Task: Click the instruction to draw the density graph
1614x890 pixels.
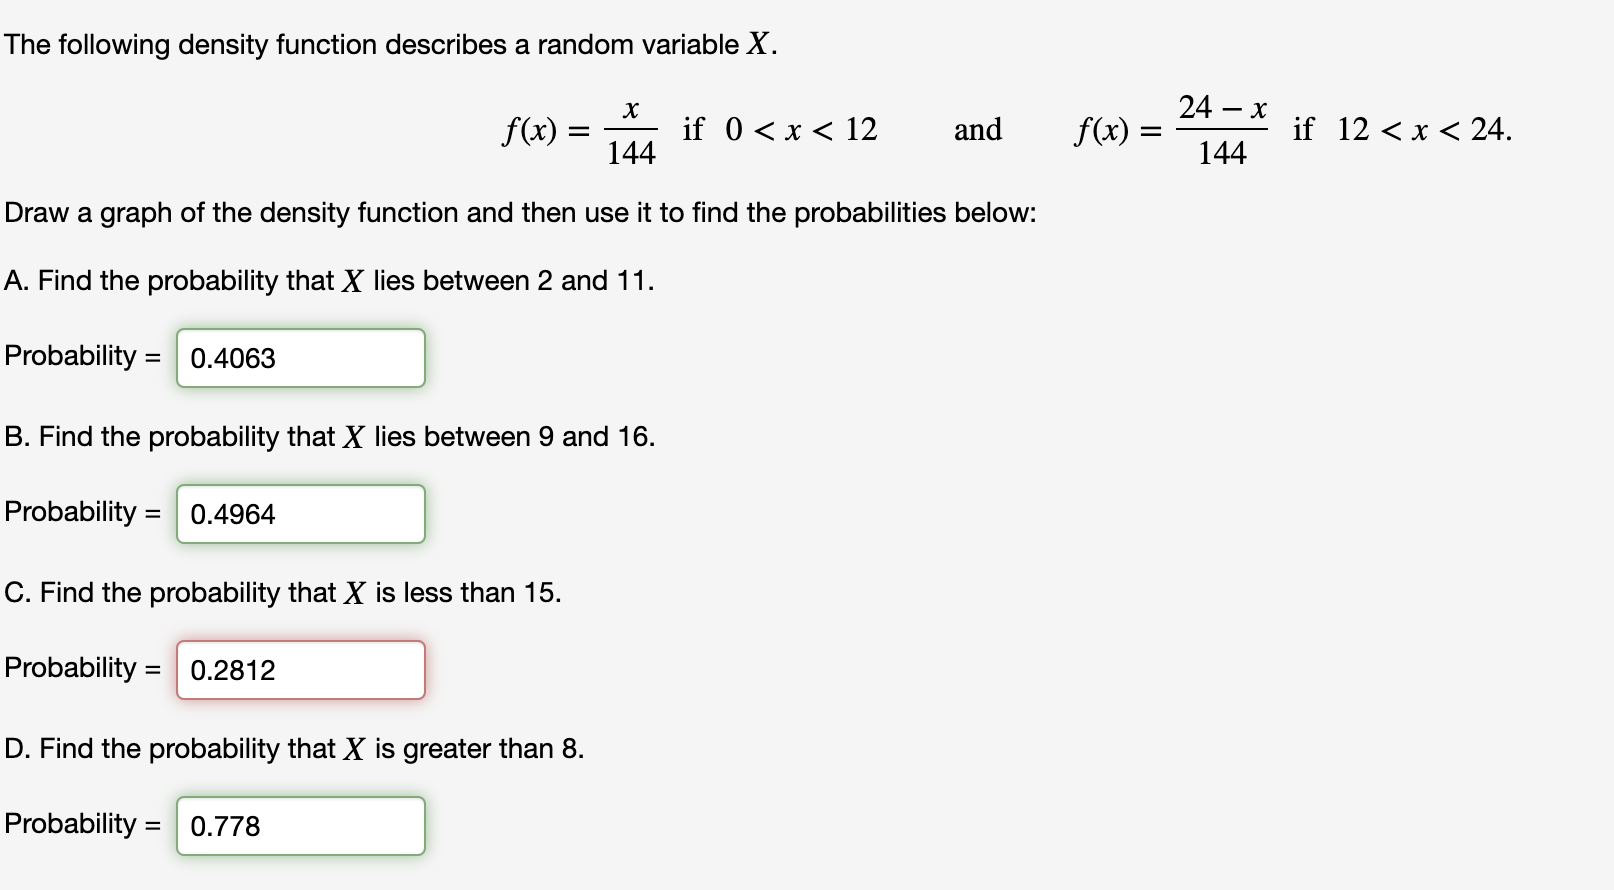Action: (x=520, y=212)
